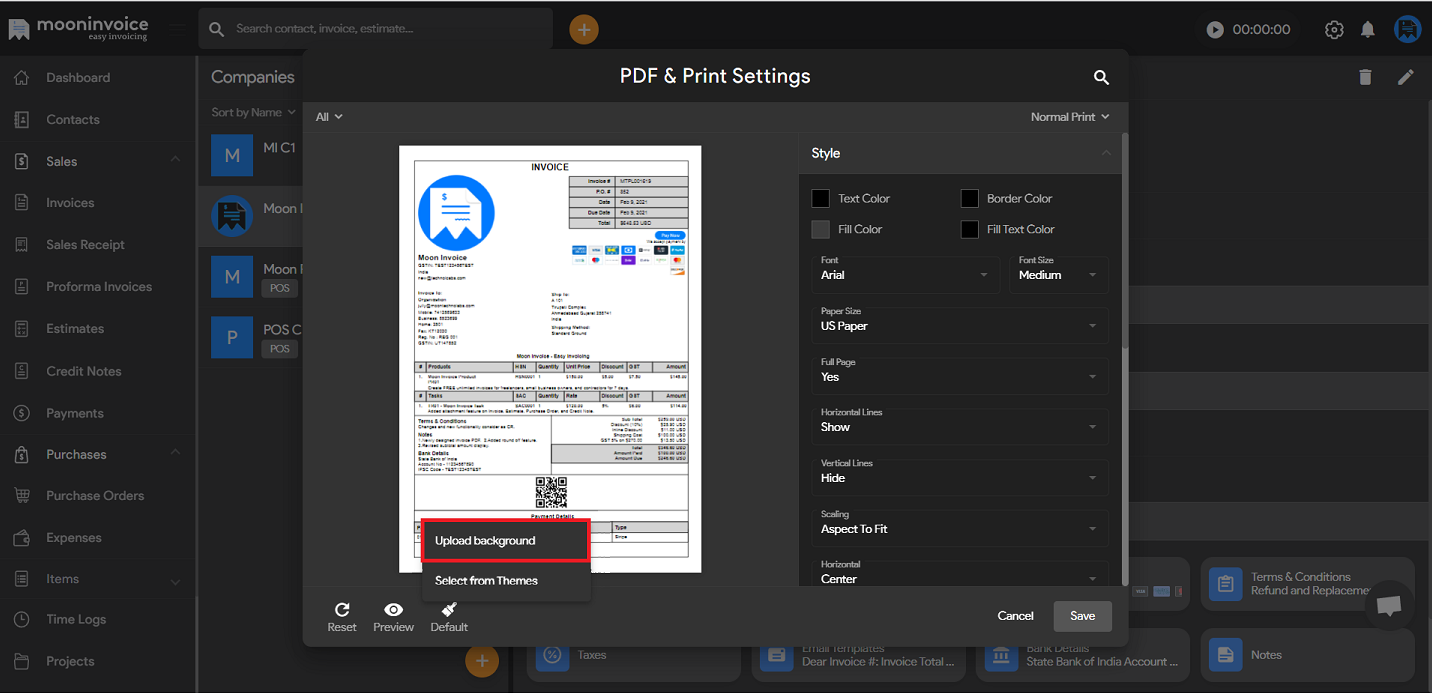
Task: Open the Projects folder icon
Action: 22,662
